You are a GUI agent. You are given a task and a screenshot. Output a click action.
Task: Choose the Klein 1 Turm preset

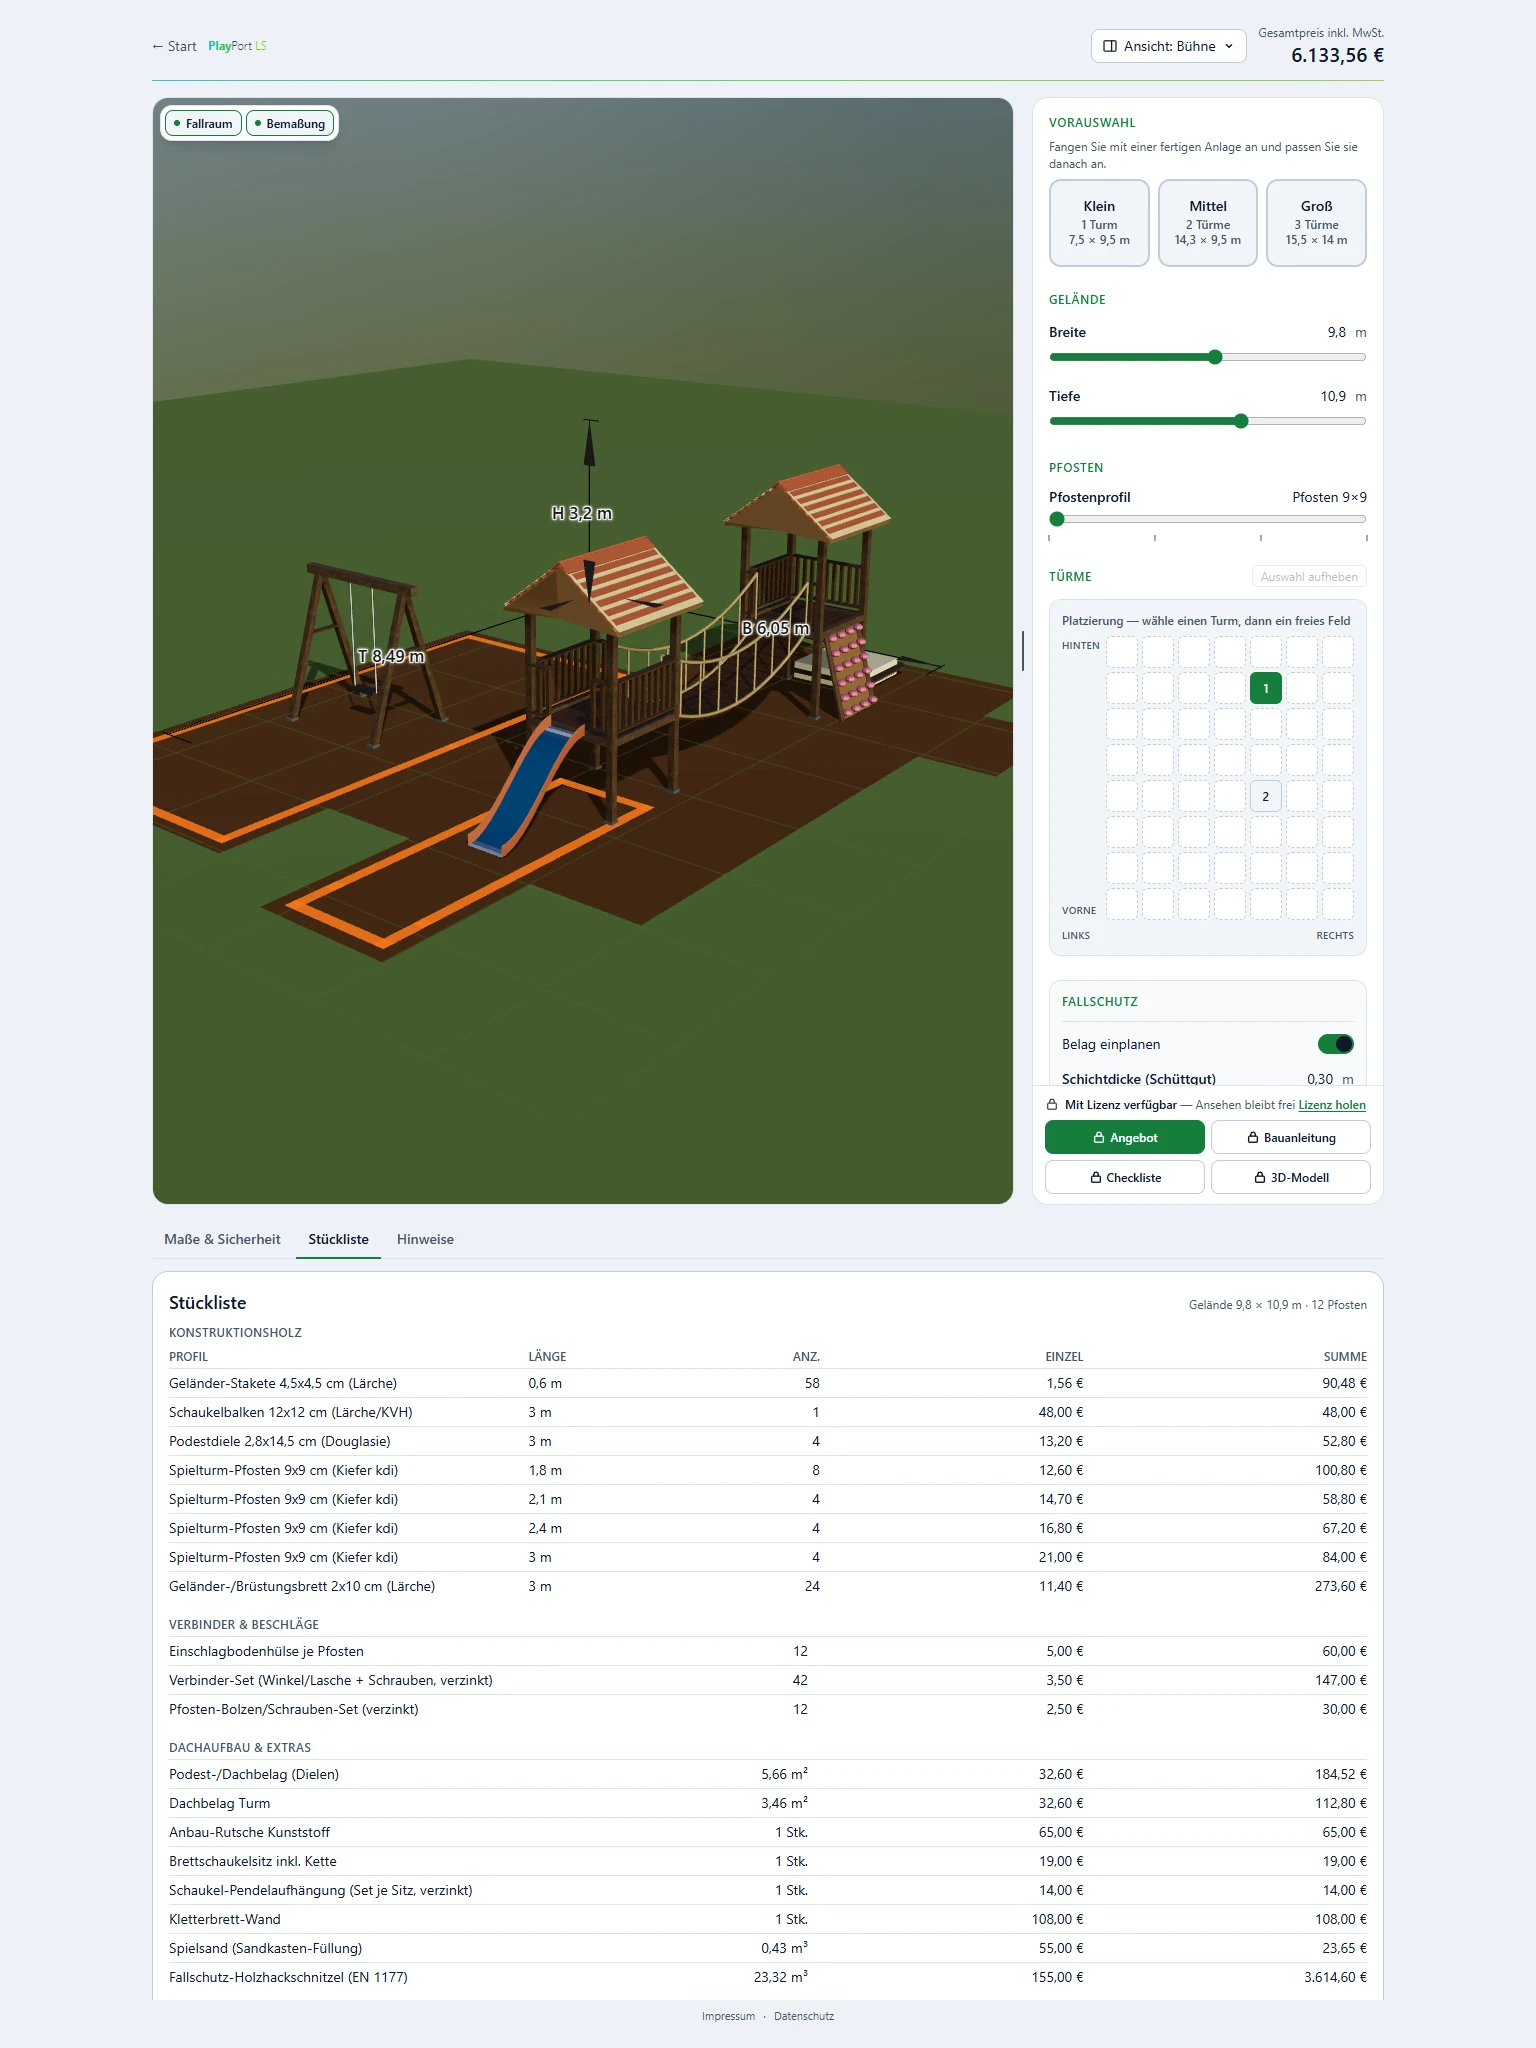point(1099,223)
